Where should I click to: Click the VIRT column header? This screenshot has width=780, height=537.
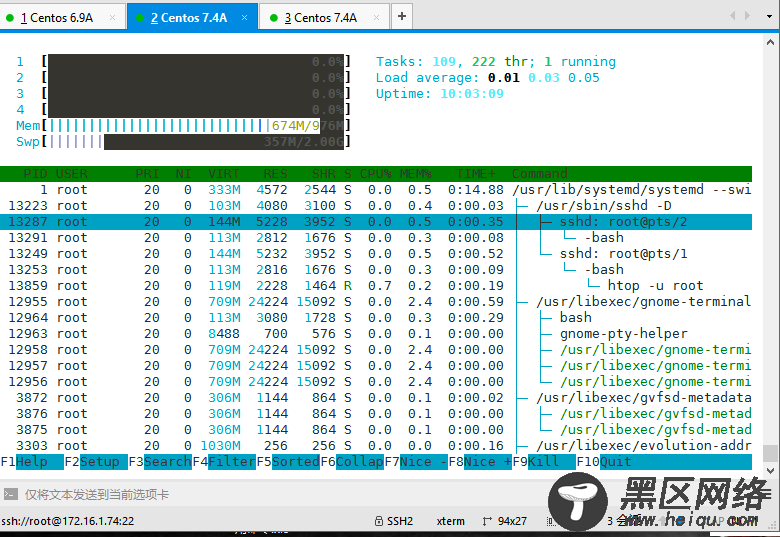(224, 174)
